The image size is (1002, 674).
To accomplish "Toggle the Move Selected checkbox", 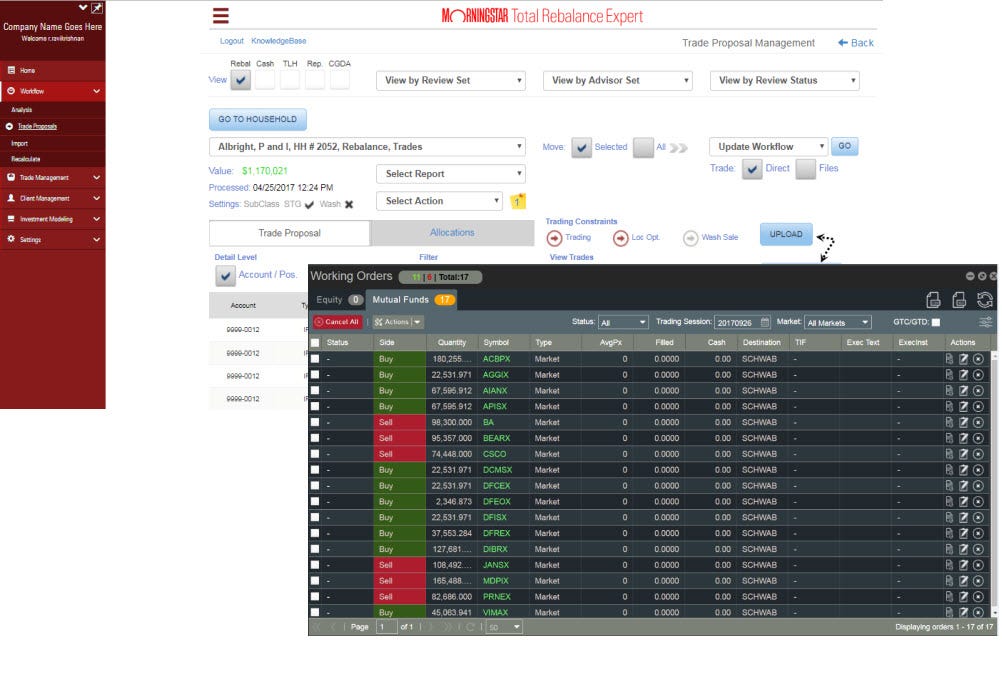I will (582, 148).
